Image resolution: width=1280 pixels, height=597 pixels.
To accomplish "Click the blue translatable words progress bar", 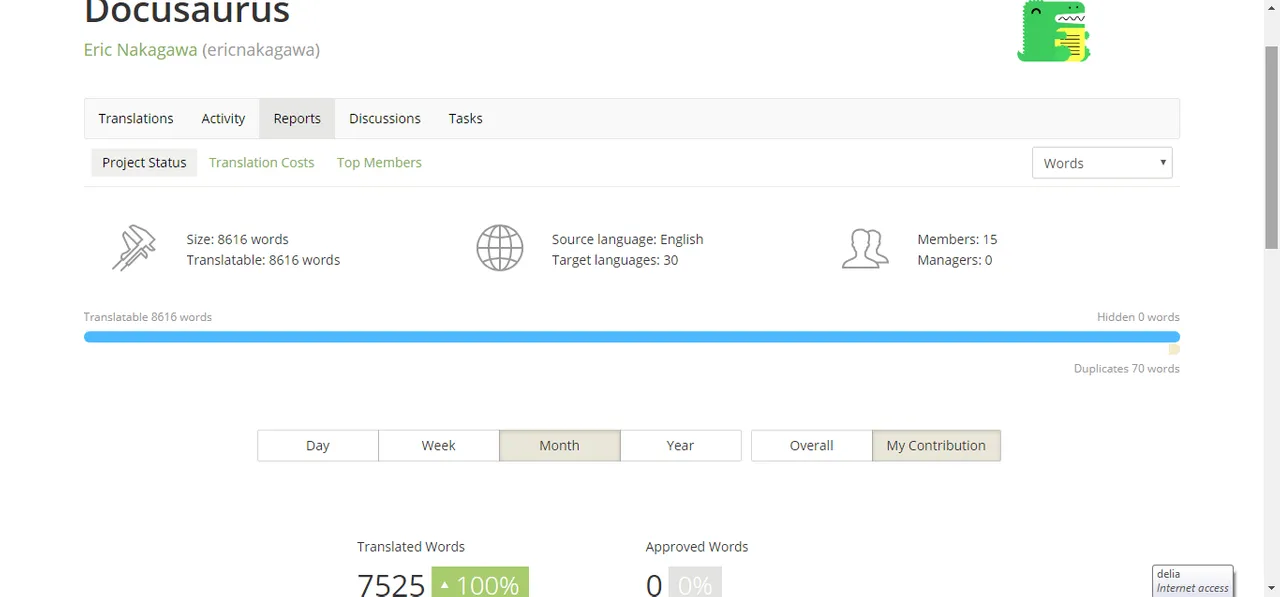I will [x=632, y=337].
